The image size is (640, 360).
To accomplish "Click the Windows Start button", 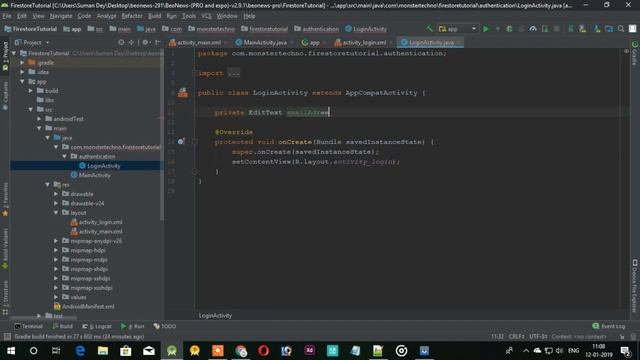I will point(11,351).
